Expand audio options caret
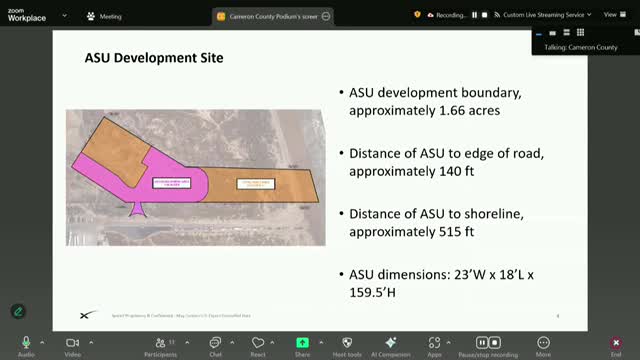 (x=42, y=342)
